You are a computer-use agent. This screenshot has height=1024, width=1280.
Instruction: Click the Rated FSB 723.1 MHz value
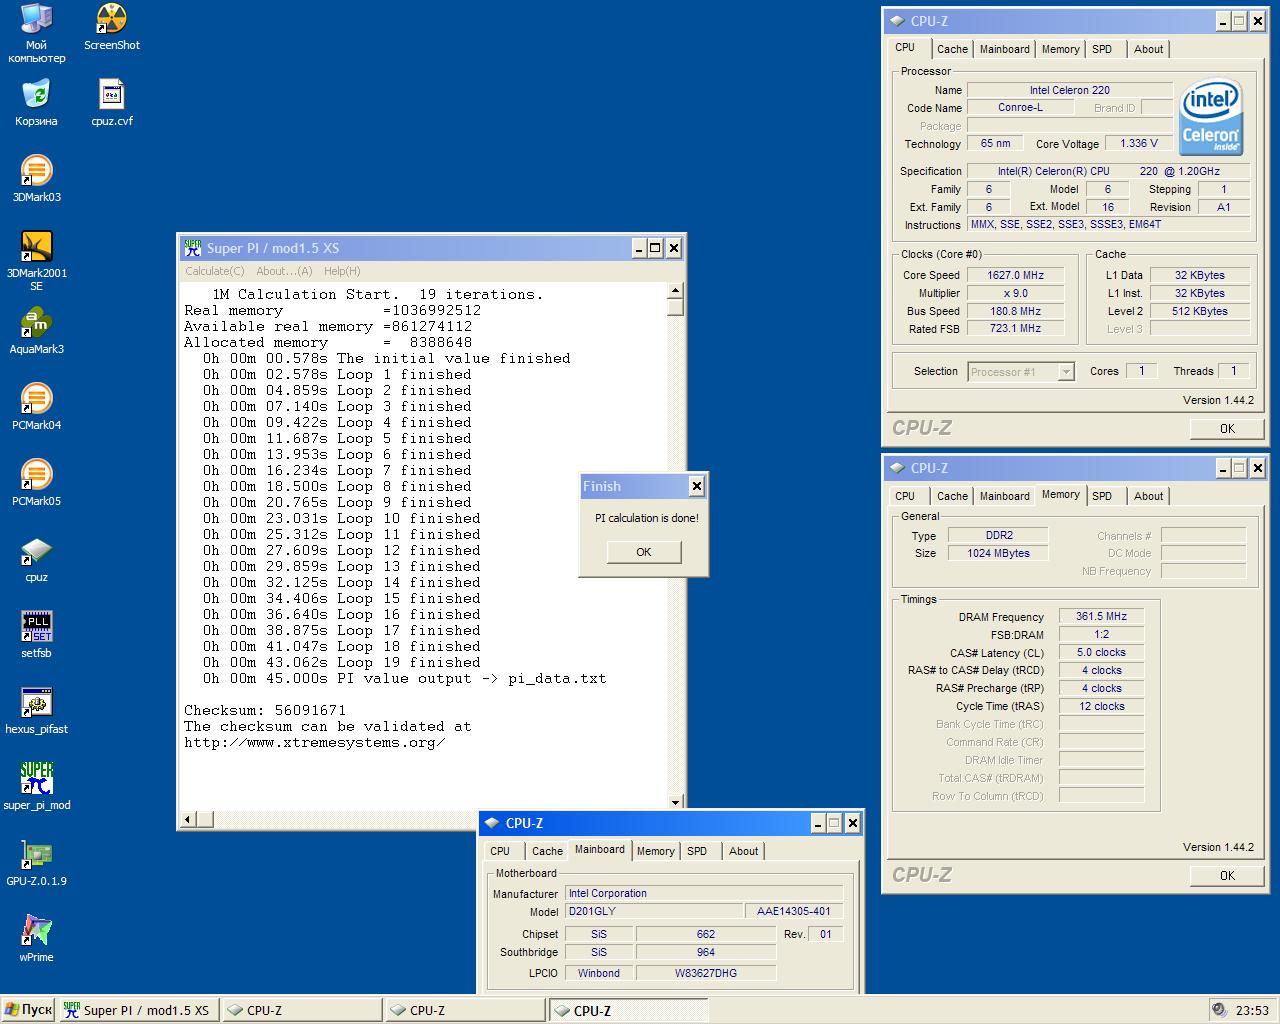(1015, 329)
